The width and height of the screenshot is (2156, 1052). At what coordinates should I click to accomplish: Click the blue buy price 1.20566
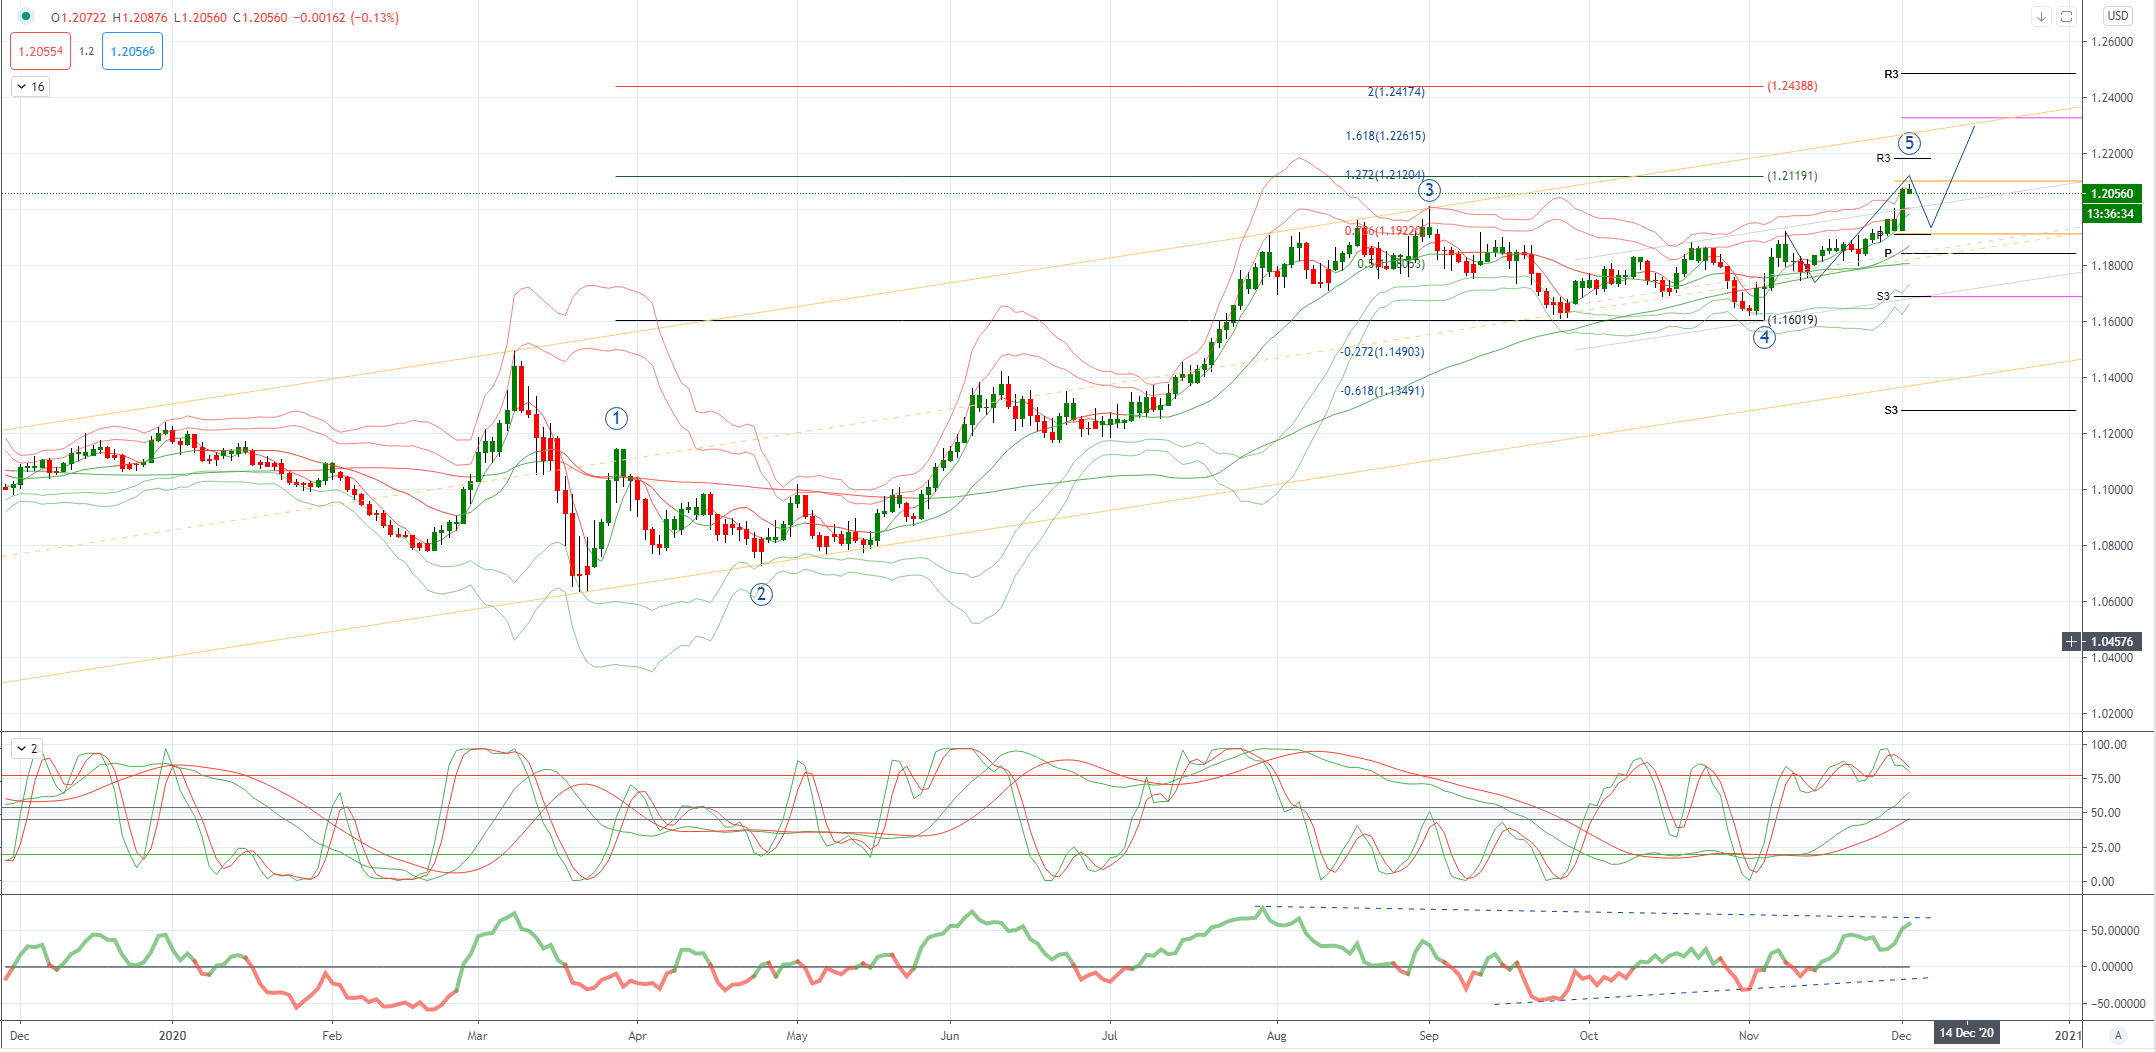[x=132, y=51]
